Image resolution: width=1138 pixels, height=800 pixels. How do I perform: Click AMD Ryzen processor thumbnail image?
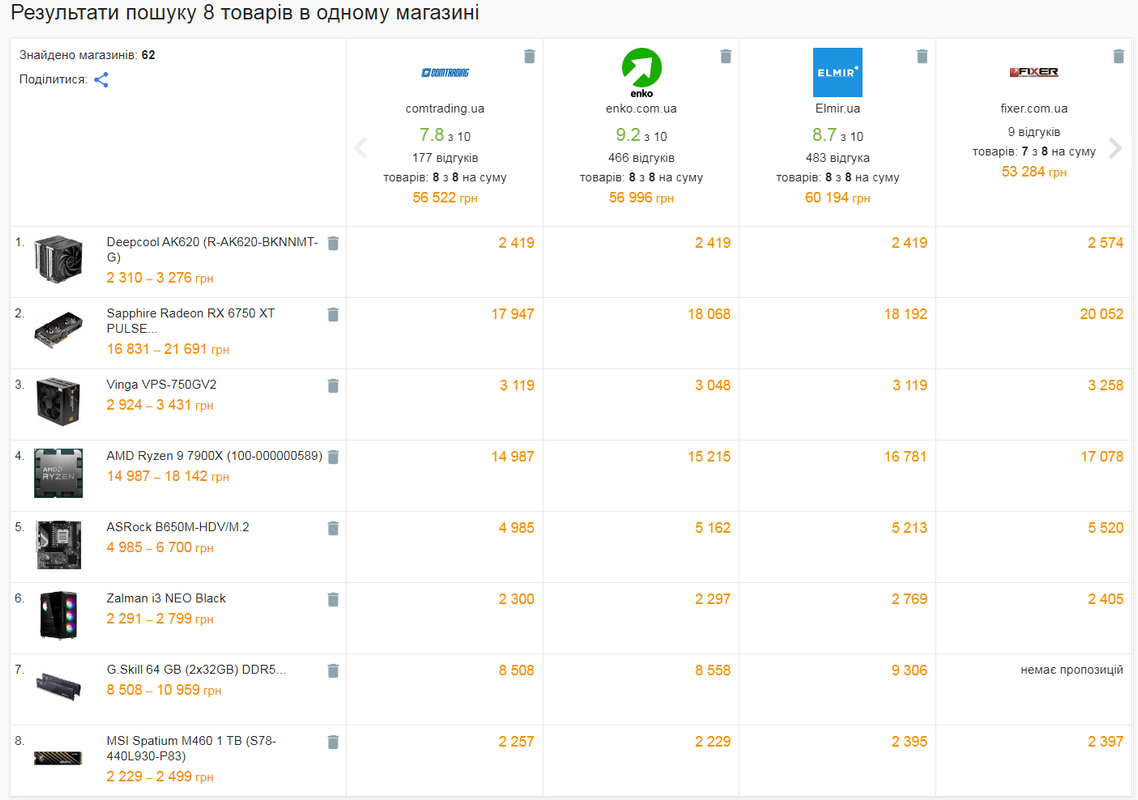click(58, 473)
